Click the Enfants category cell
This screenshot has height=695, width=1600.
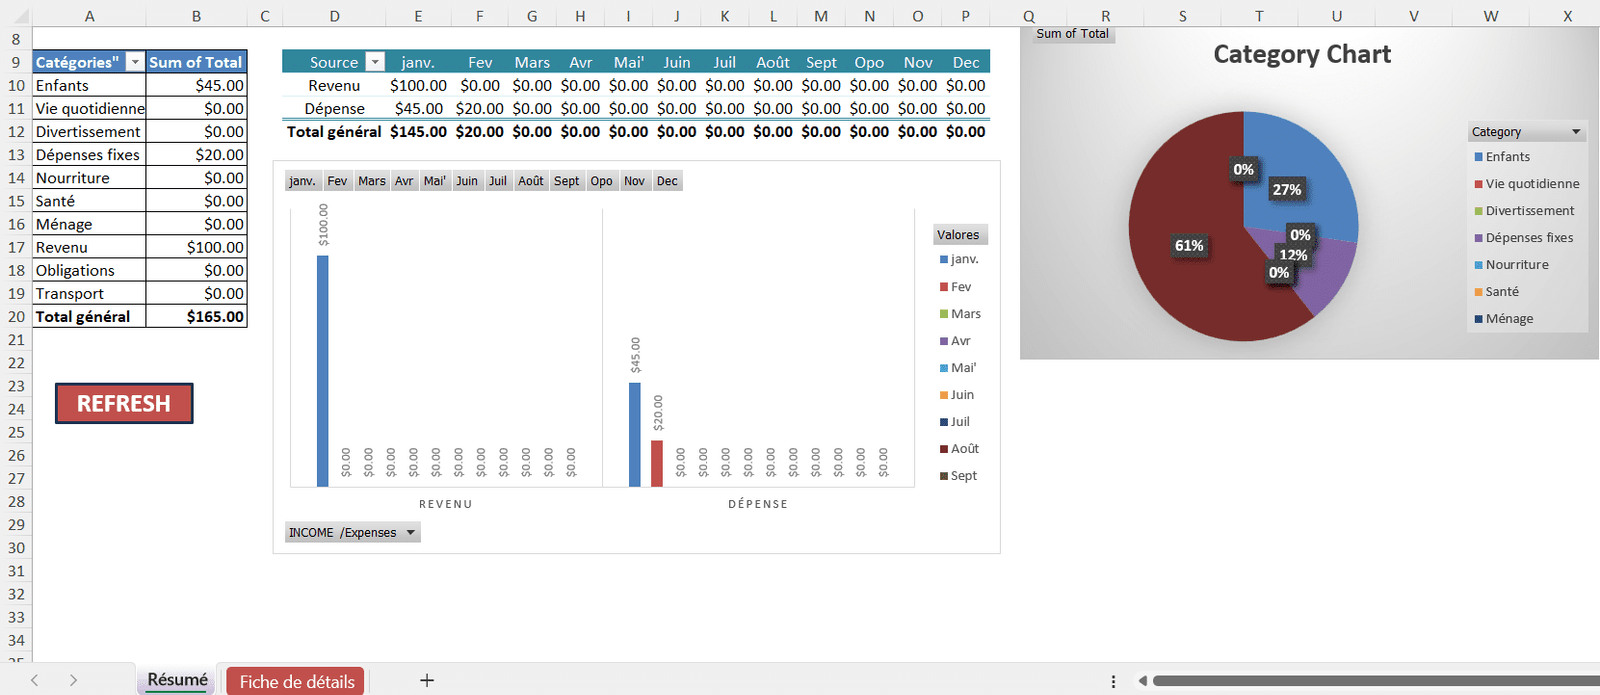point(89,85)
